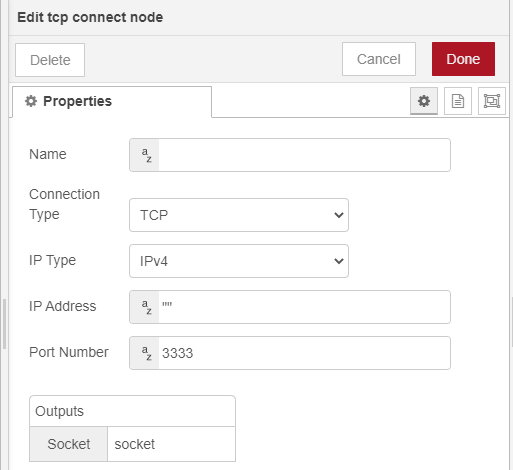The height and width of the screenshot is (470, 513).
Task: Open node properties gear icon tab
Action: click(424, 101)
